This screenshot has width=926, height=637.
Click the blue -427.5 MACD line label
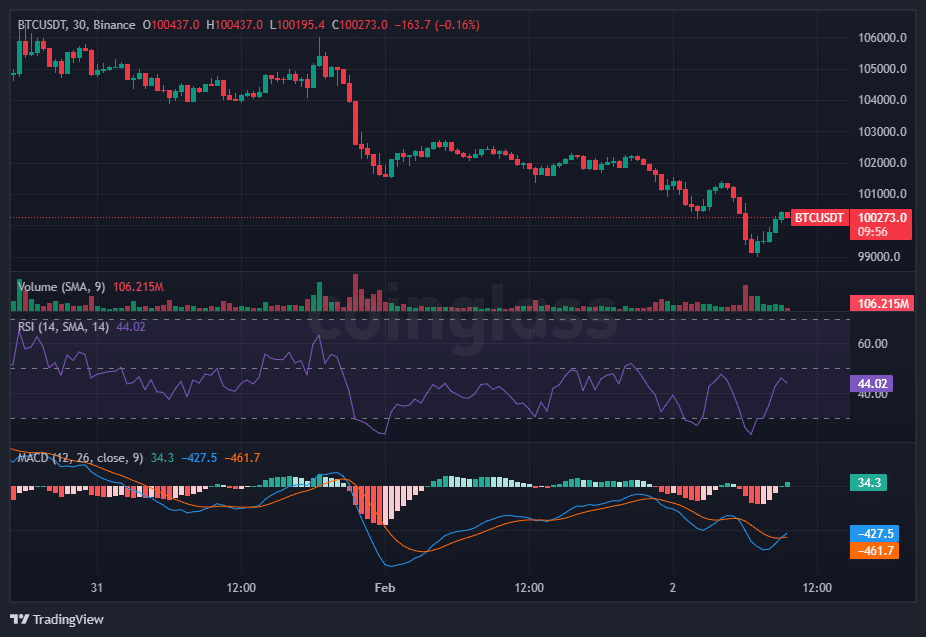(871, 533)
